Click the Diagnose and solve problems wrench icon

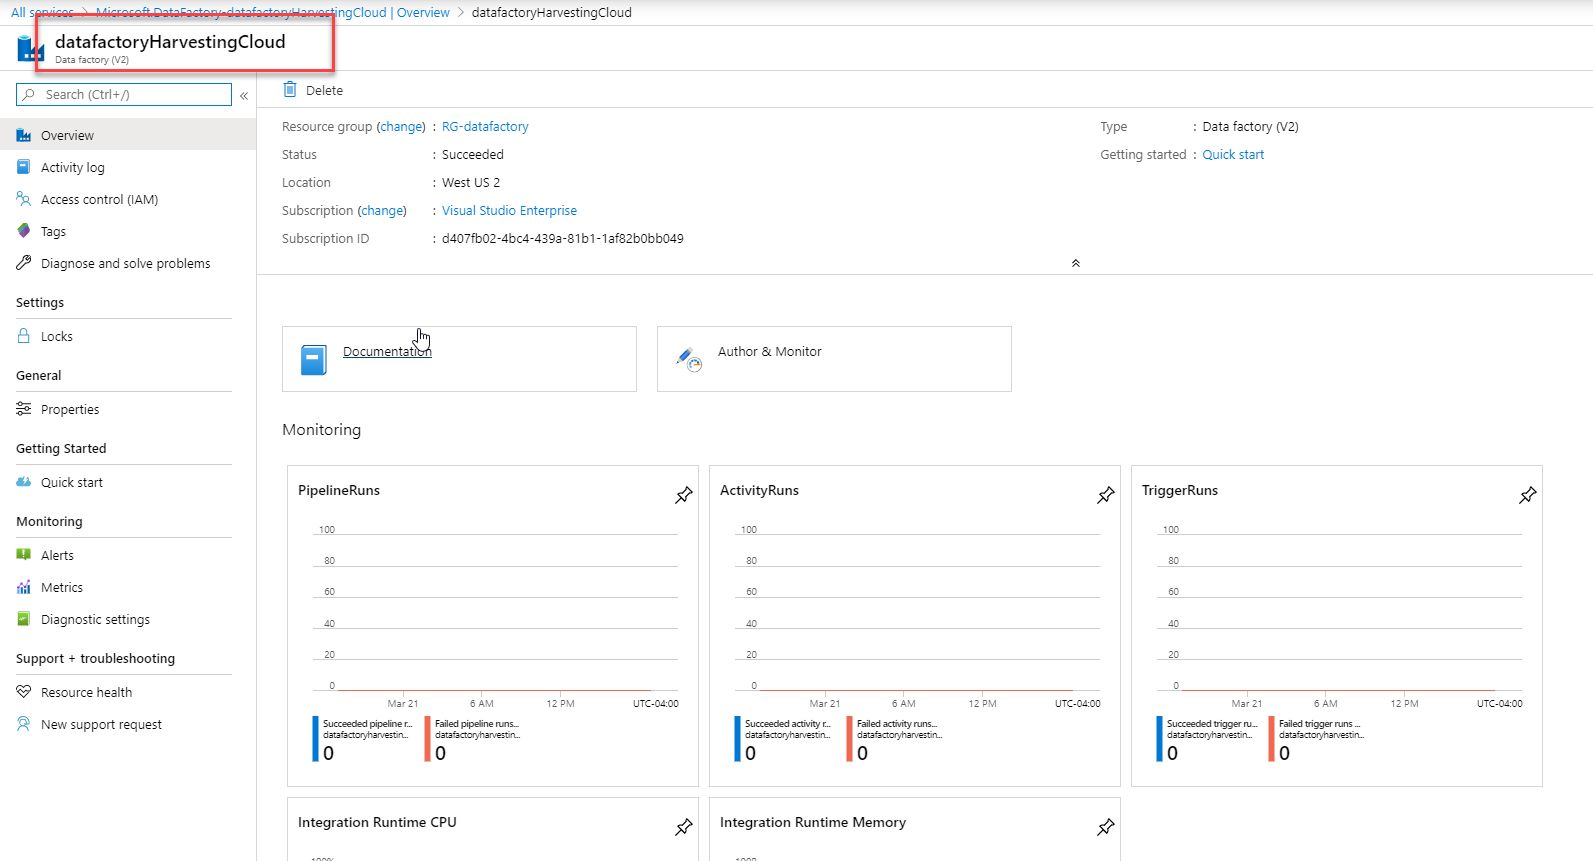[24, 264]
